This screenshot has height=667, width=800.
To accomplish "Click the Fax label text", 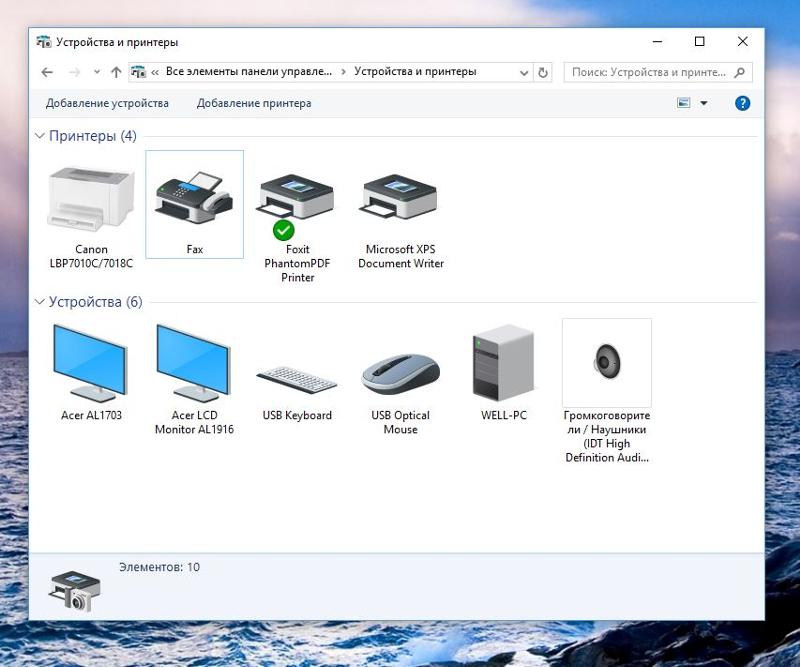I will click(x=194, y=250).
